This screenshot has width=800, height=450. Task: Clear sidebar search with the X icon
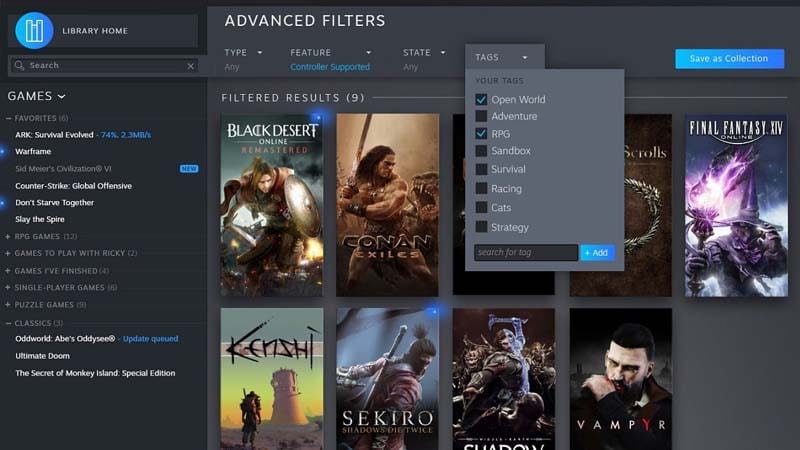click(x=190, y=66)
